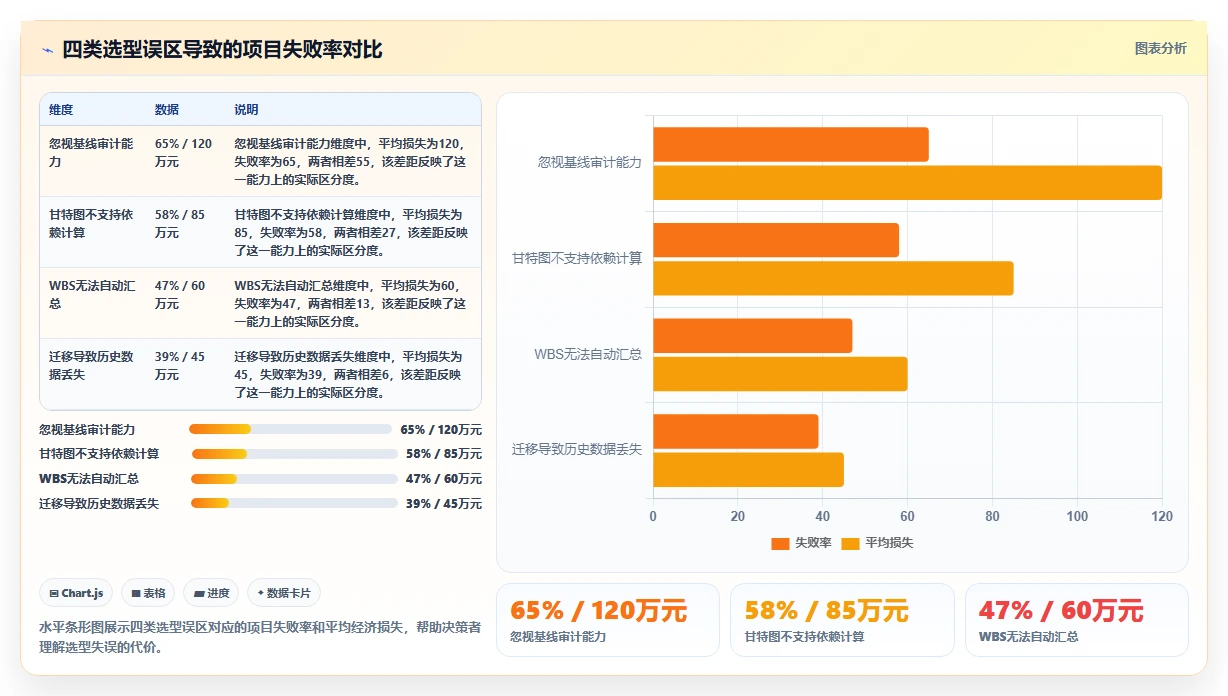
Task: Click the 说明 column header
Action: pyautogui.click(x=246, y=109)
